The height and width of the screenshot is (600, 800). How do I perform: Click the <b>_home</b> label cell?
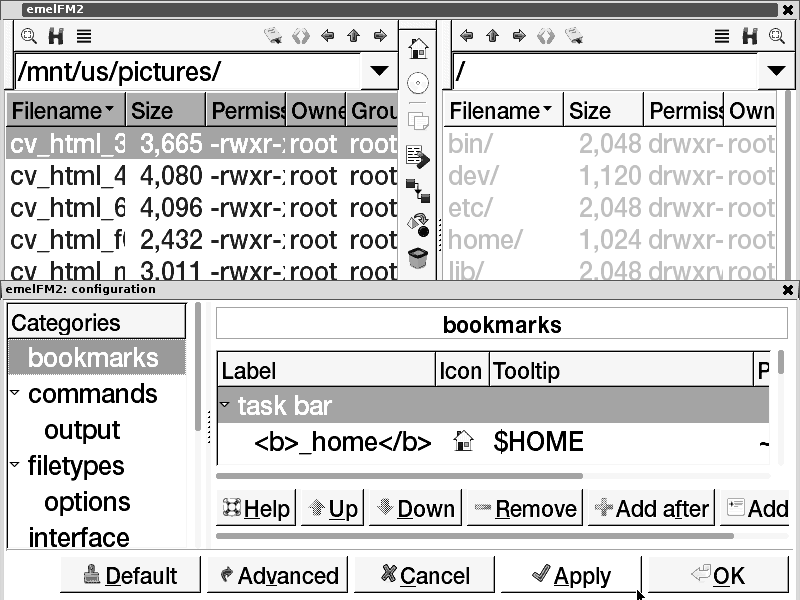[343, 442]
